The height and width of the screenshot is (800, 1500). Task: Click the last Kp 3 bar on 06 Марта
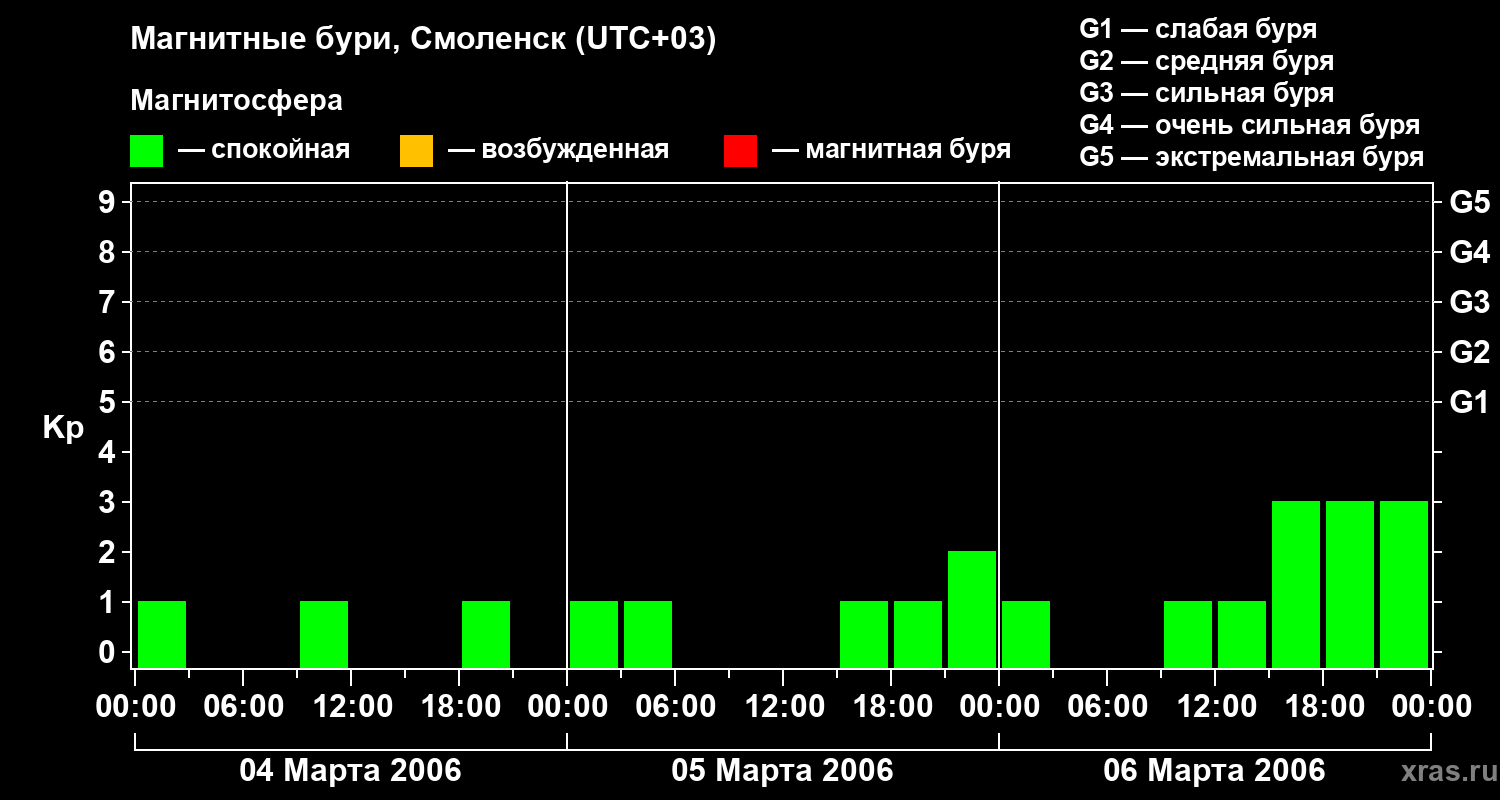1404,584
